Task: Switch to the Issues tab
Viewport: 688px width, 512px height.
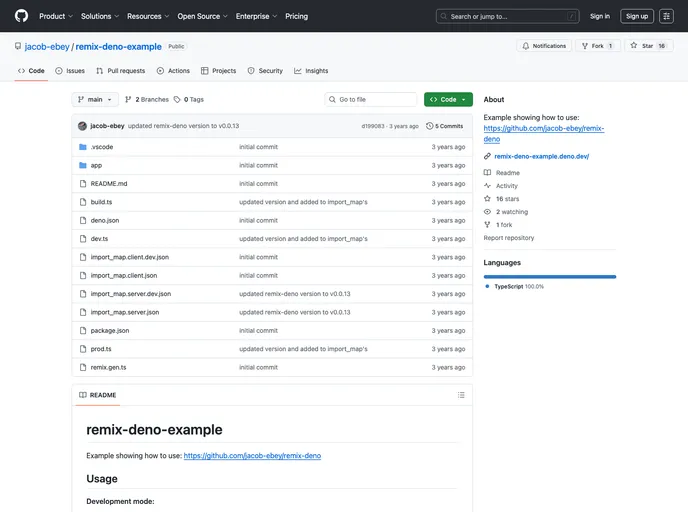Action: click(x=70, y=71)
